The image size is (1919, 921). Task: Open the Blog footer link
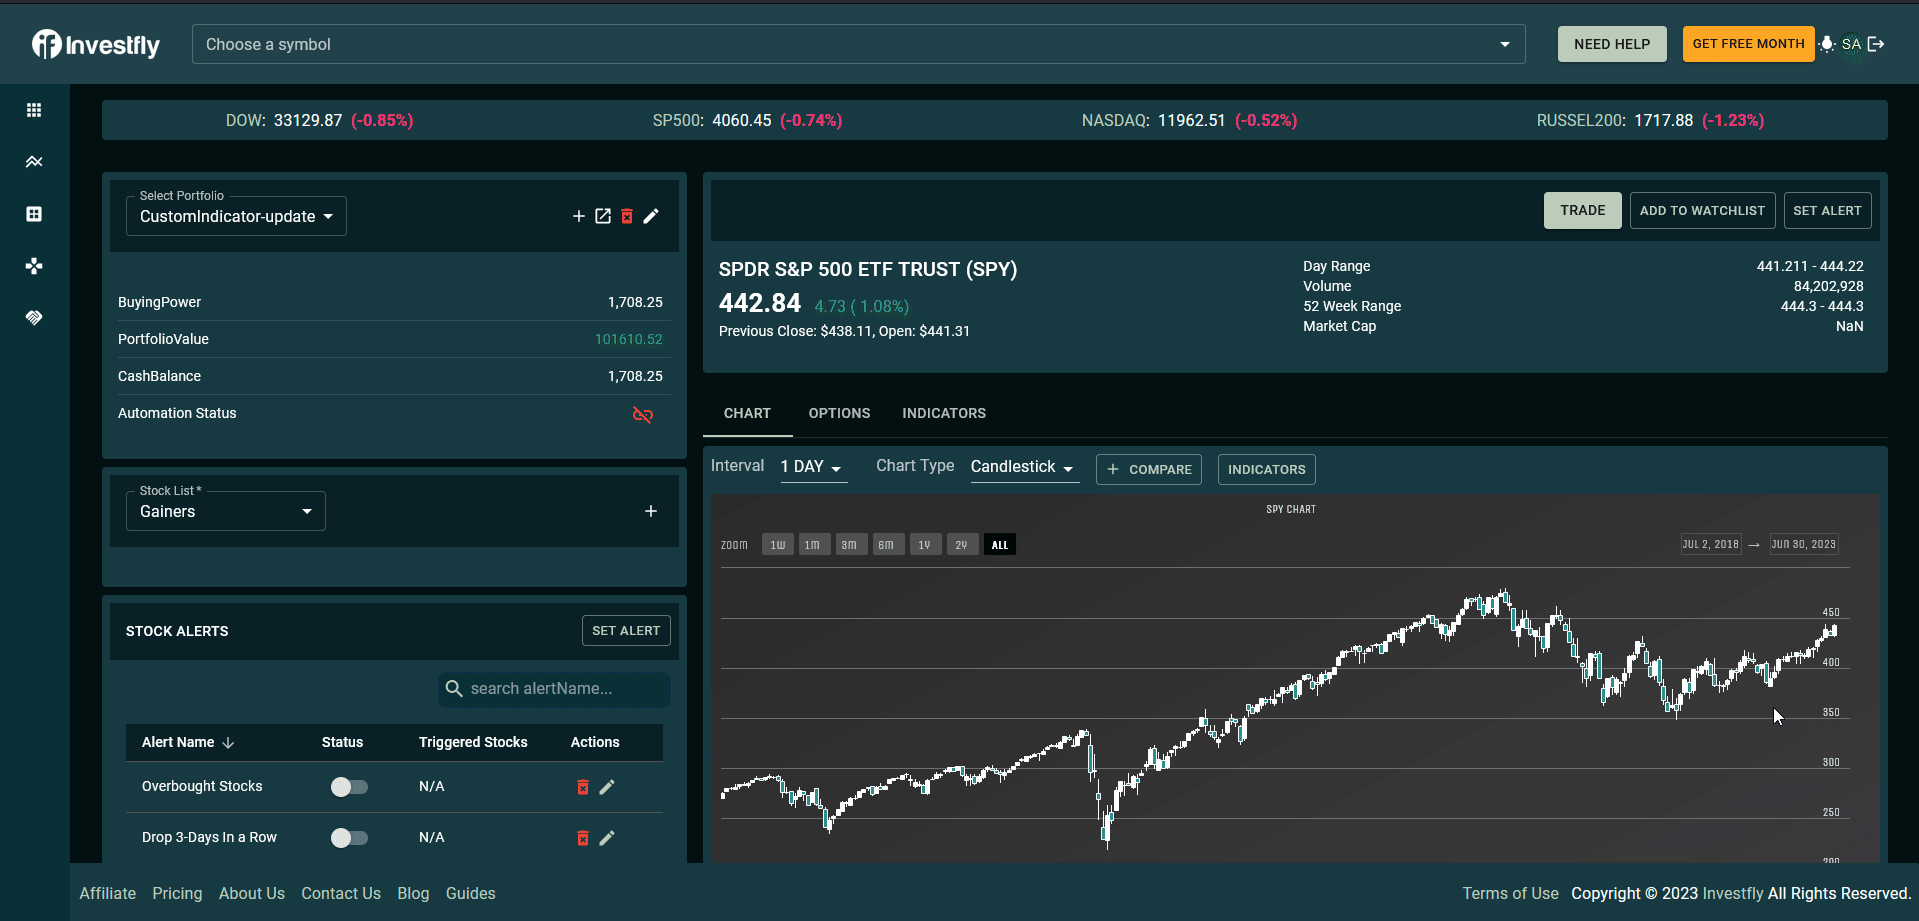(x=413, y=893)
